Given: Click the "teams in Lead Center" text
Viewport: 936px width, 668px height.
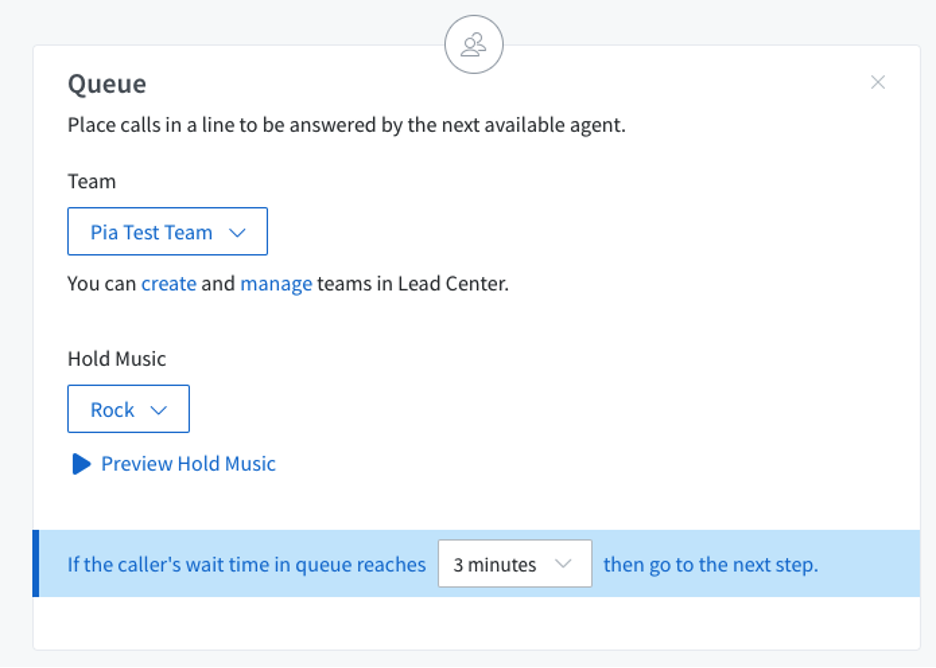Looking at the screenshot, I should pyautogui.click(x=413, y=283).
